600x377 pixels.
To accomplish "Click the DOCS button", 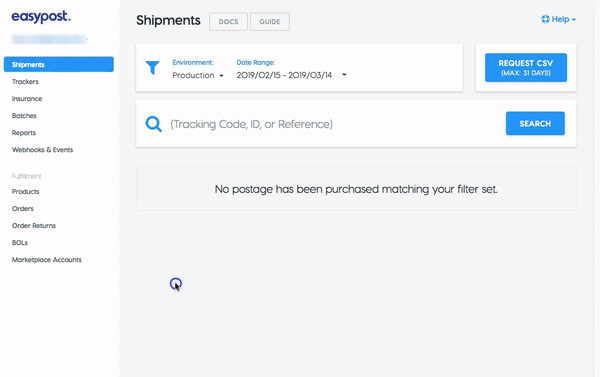I will 228,22.
